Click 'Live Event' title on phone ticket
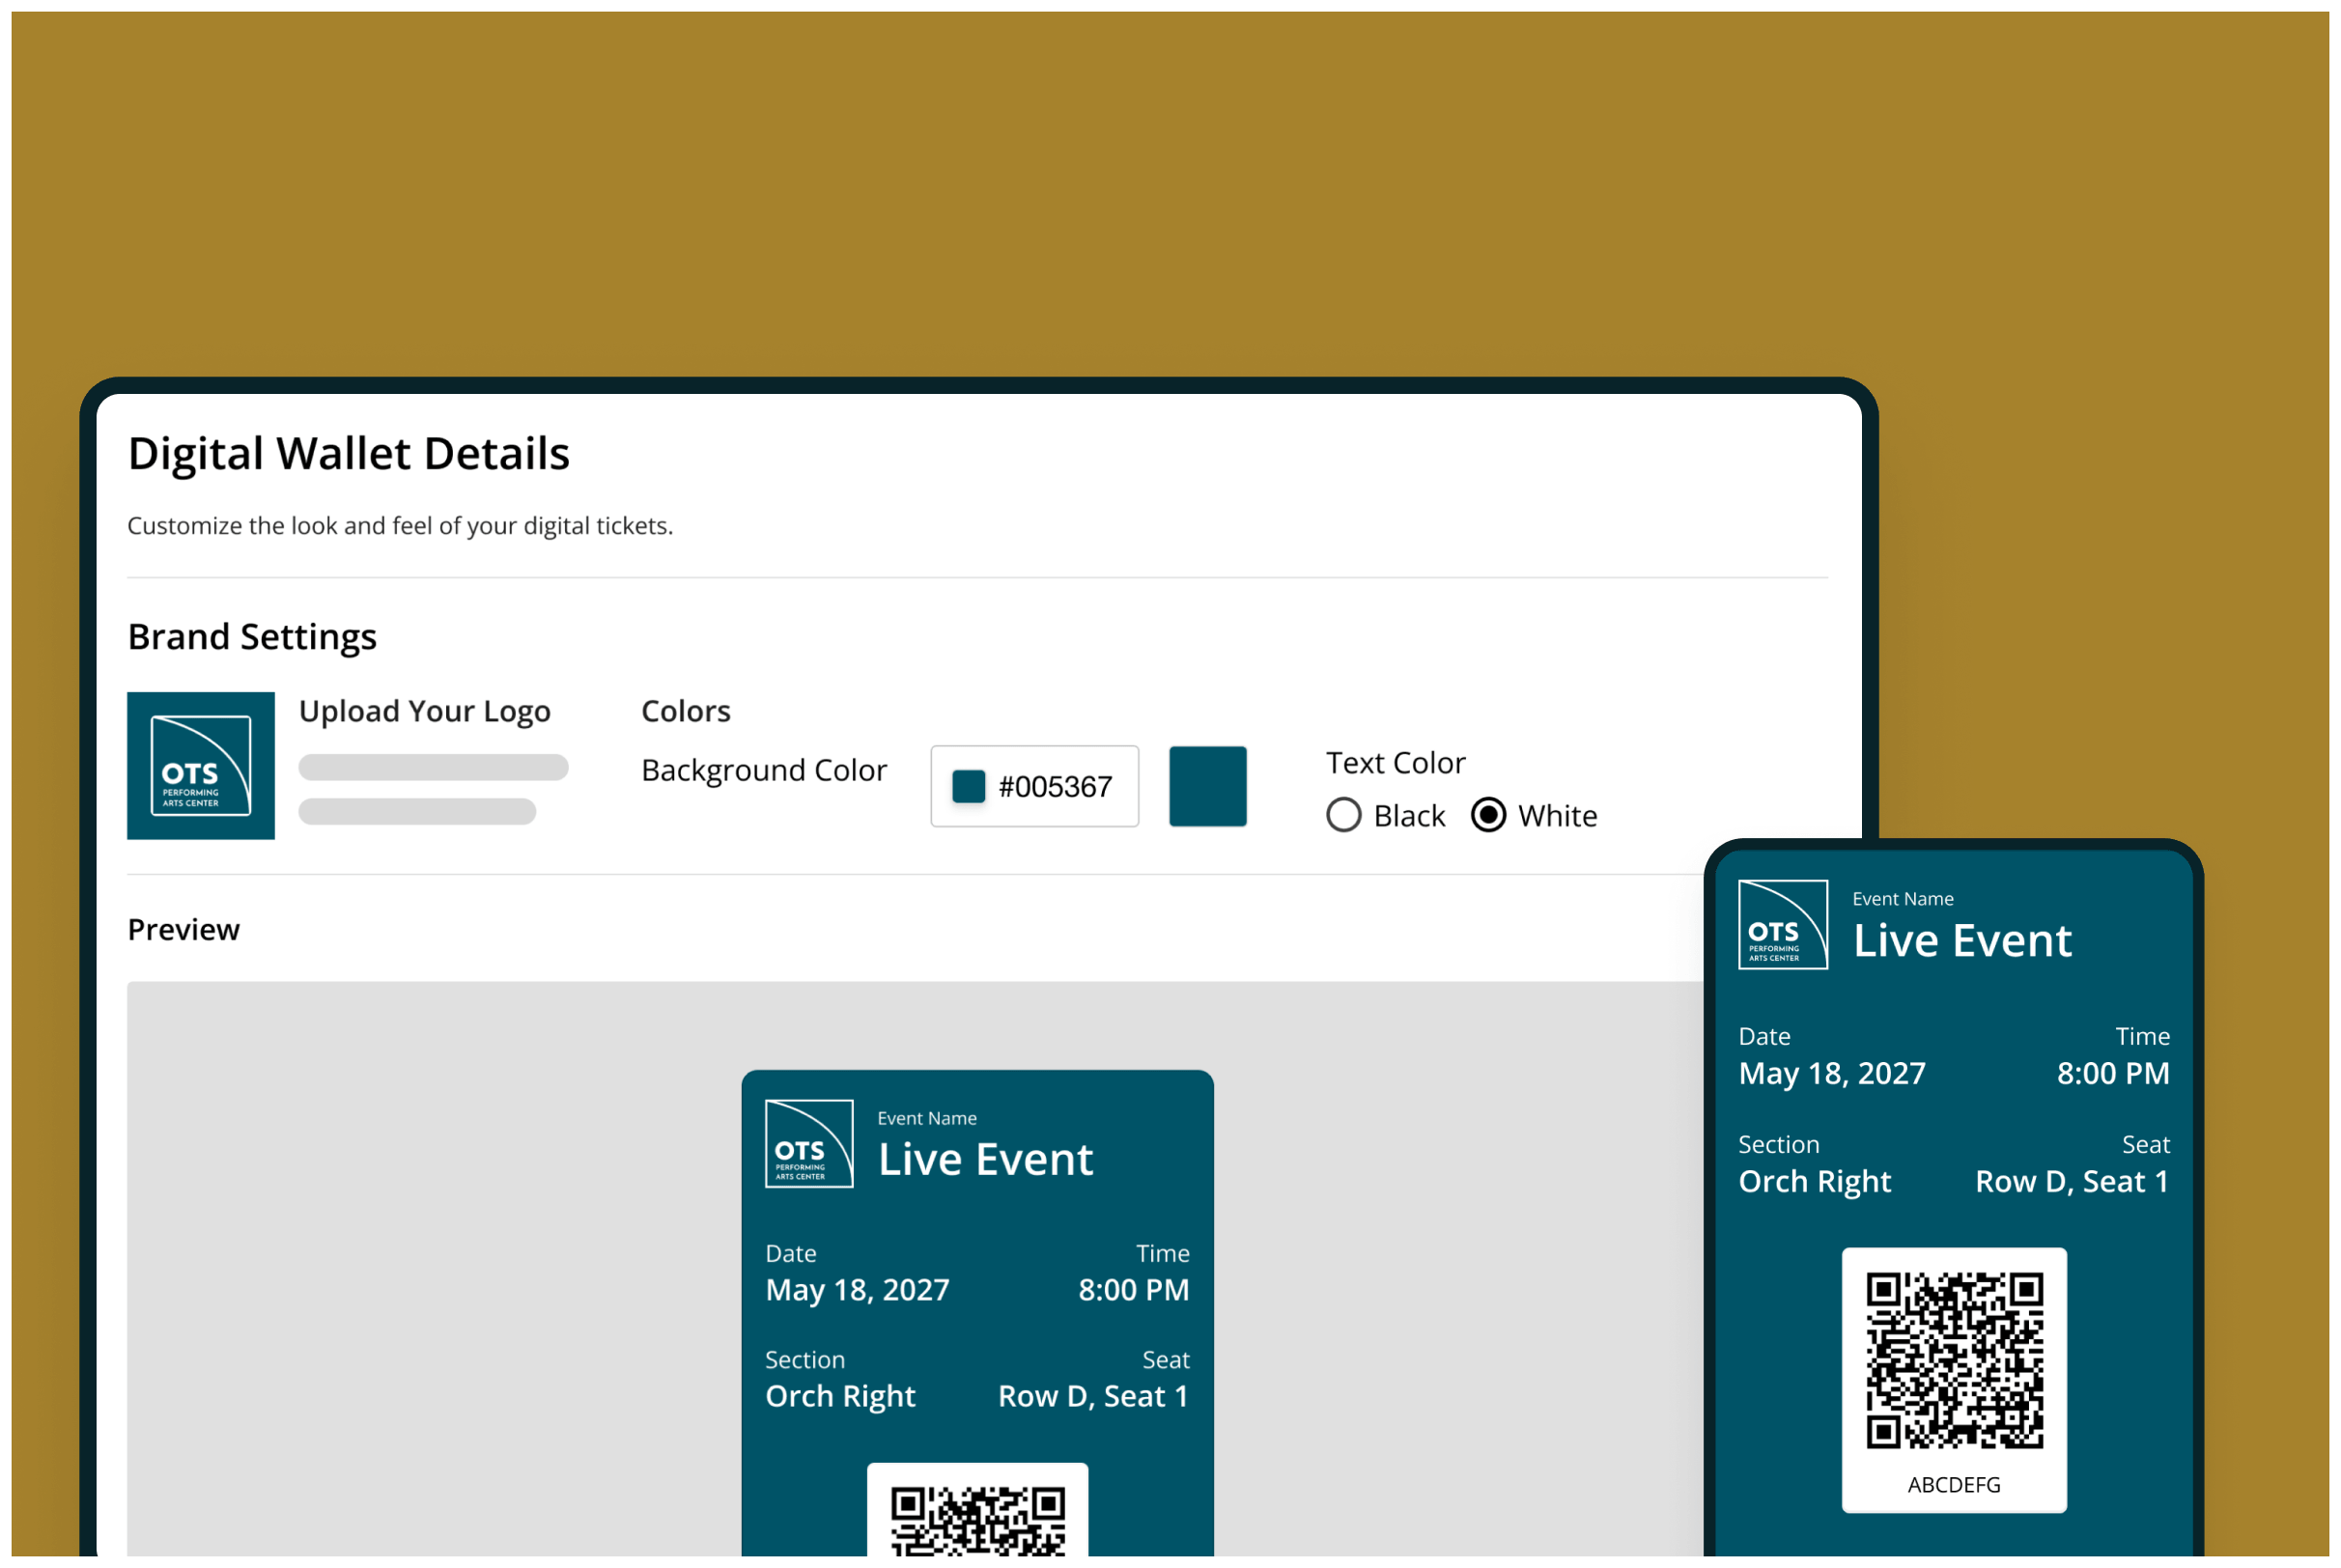This screenshot has height=1568, width=2341. tap(1962, 940)
